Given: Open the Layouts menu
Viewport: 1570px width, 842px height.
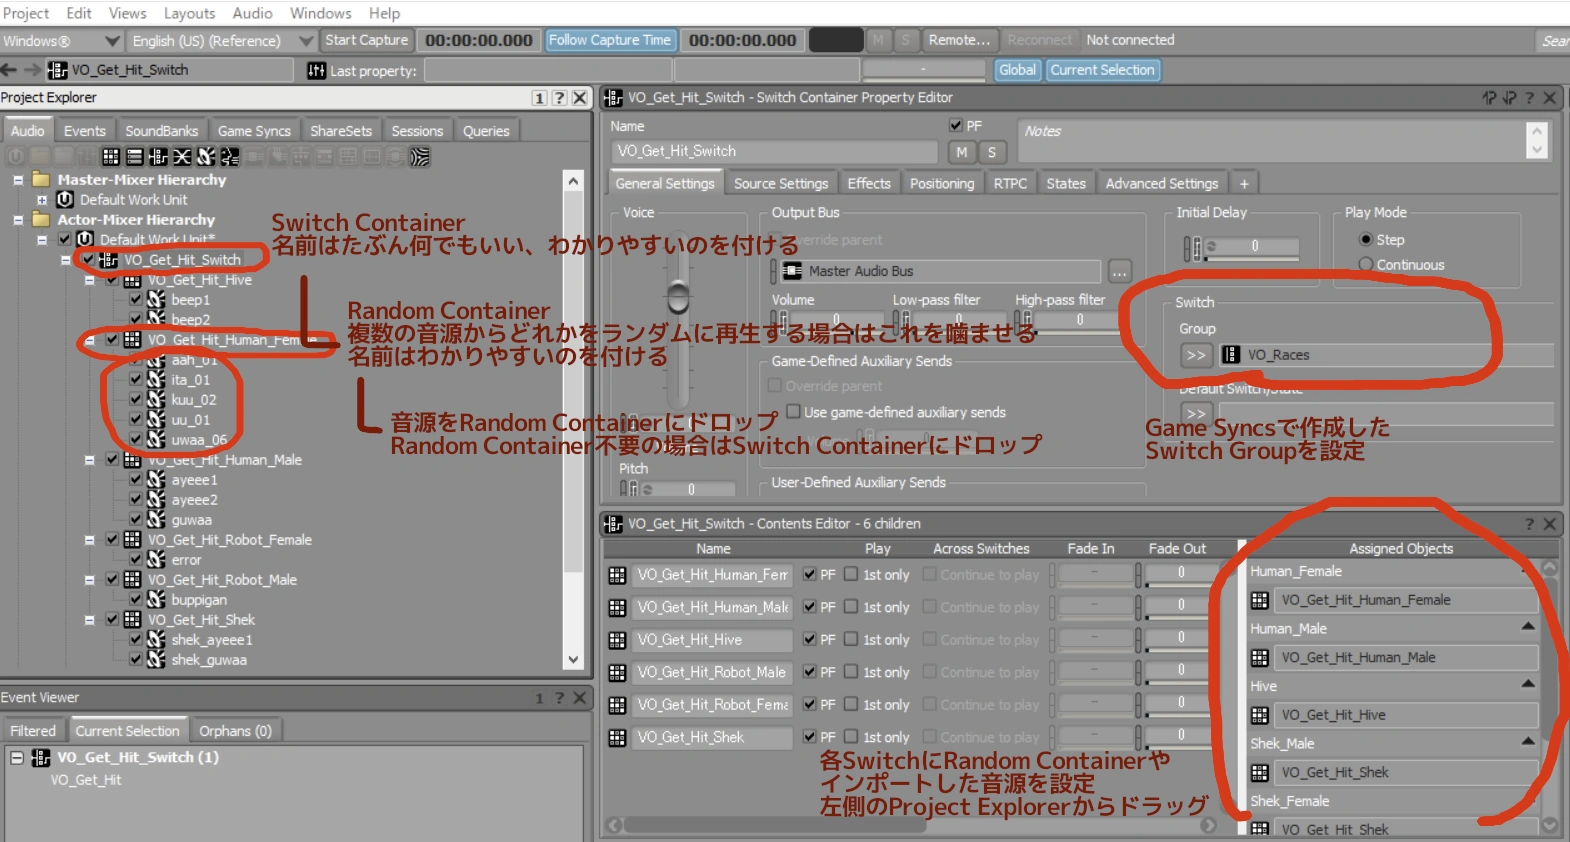Looking at the screenshot, I should click(189, 13).
